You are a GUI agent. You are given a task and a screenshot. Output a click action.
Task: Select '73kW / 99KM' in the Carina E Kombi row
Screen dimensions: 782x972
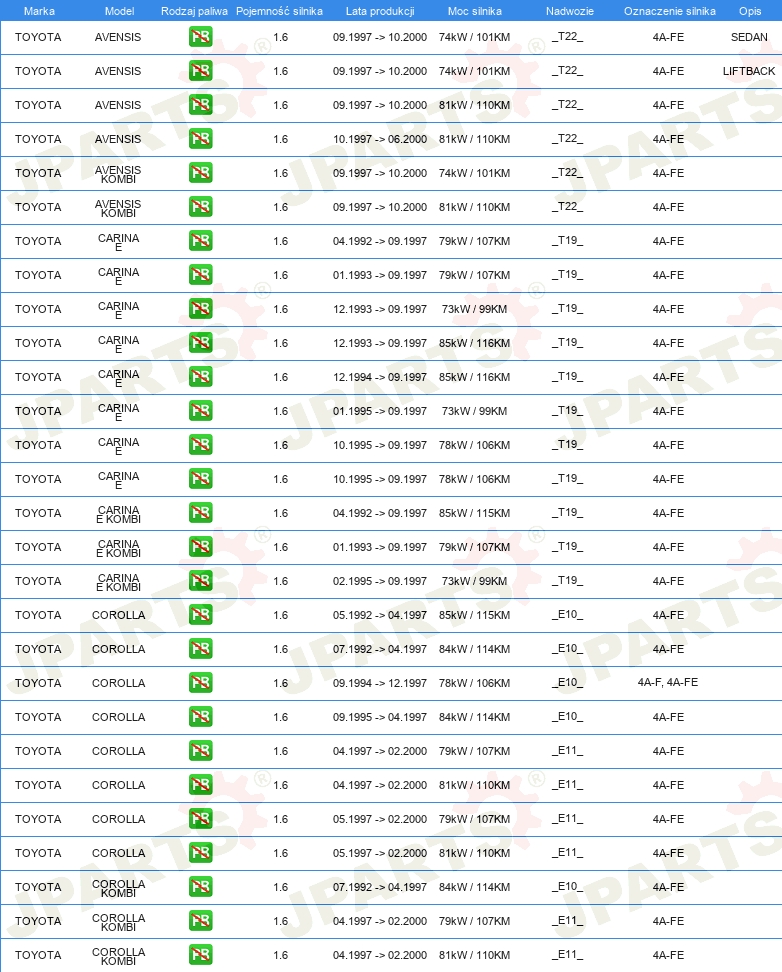point(474,581)
